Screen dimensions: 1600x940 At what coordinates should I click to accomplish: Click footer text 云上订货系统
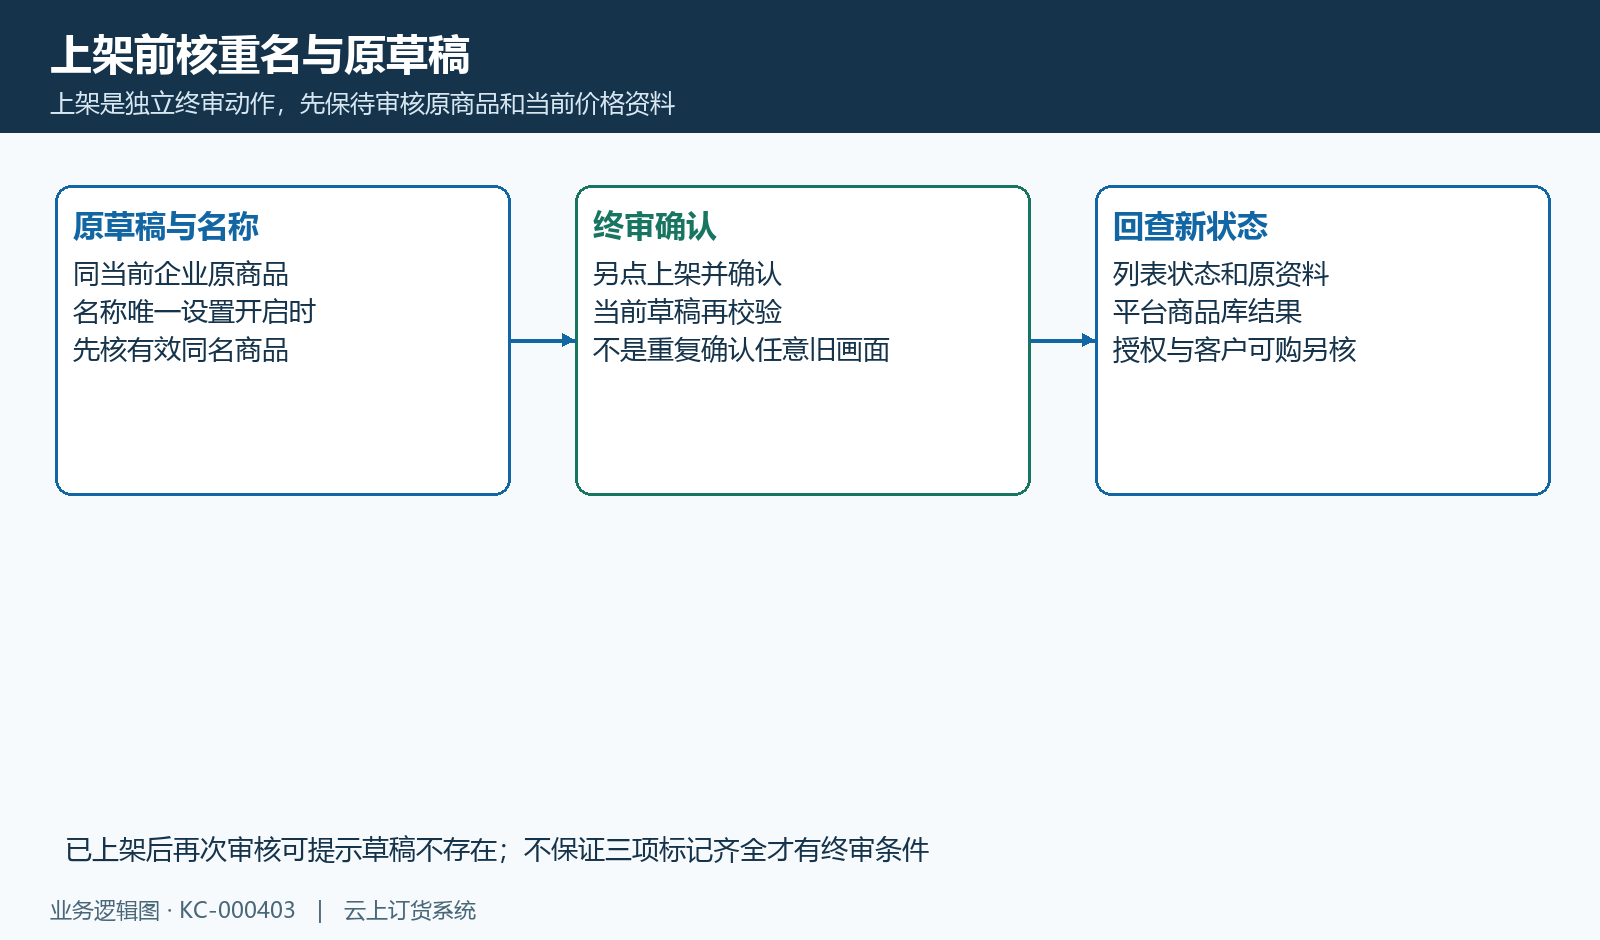click(x=410, y=911)
